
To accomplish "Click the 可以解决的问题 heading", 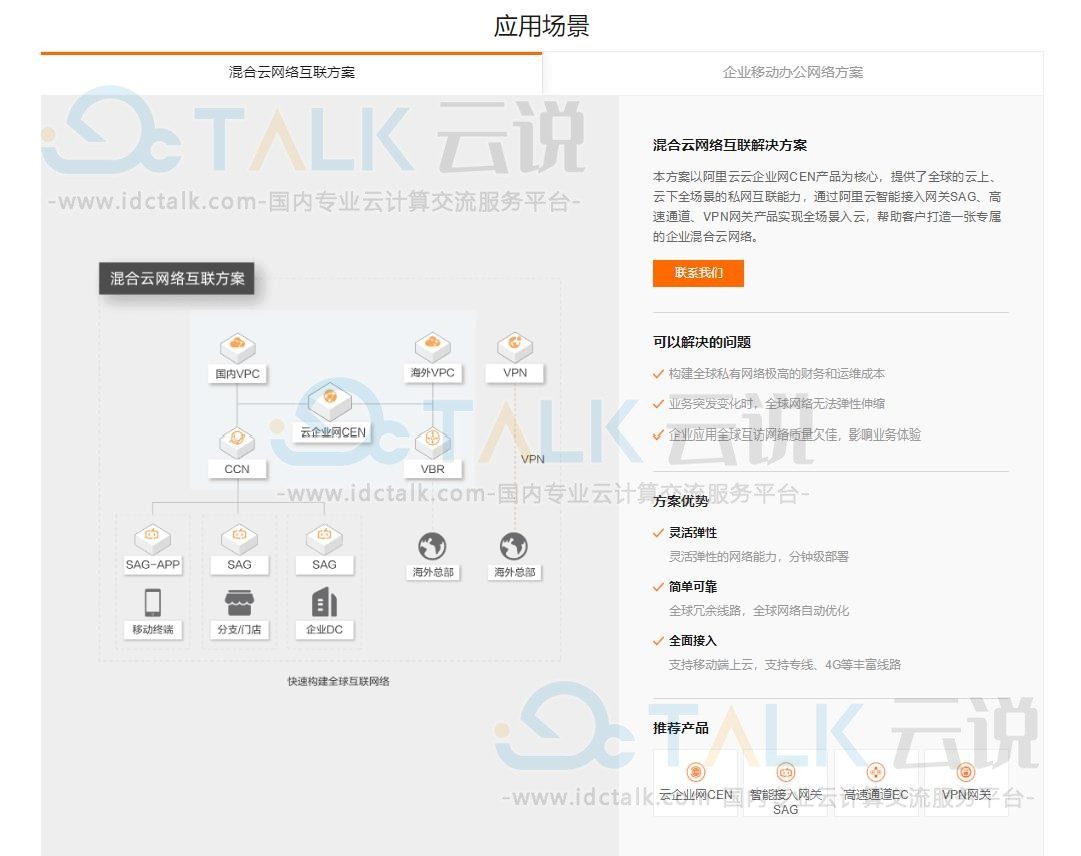I will [702, 342].
